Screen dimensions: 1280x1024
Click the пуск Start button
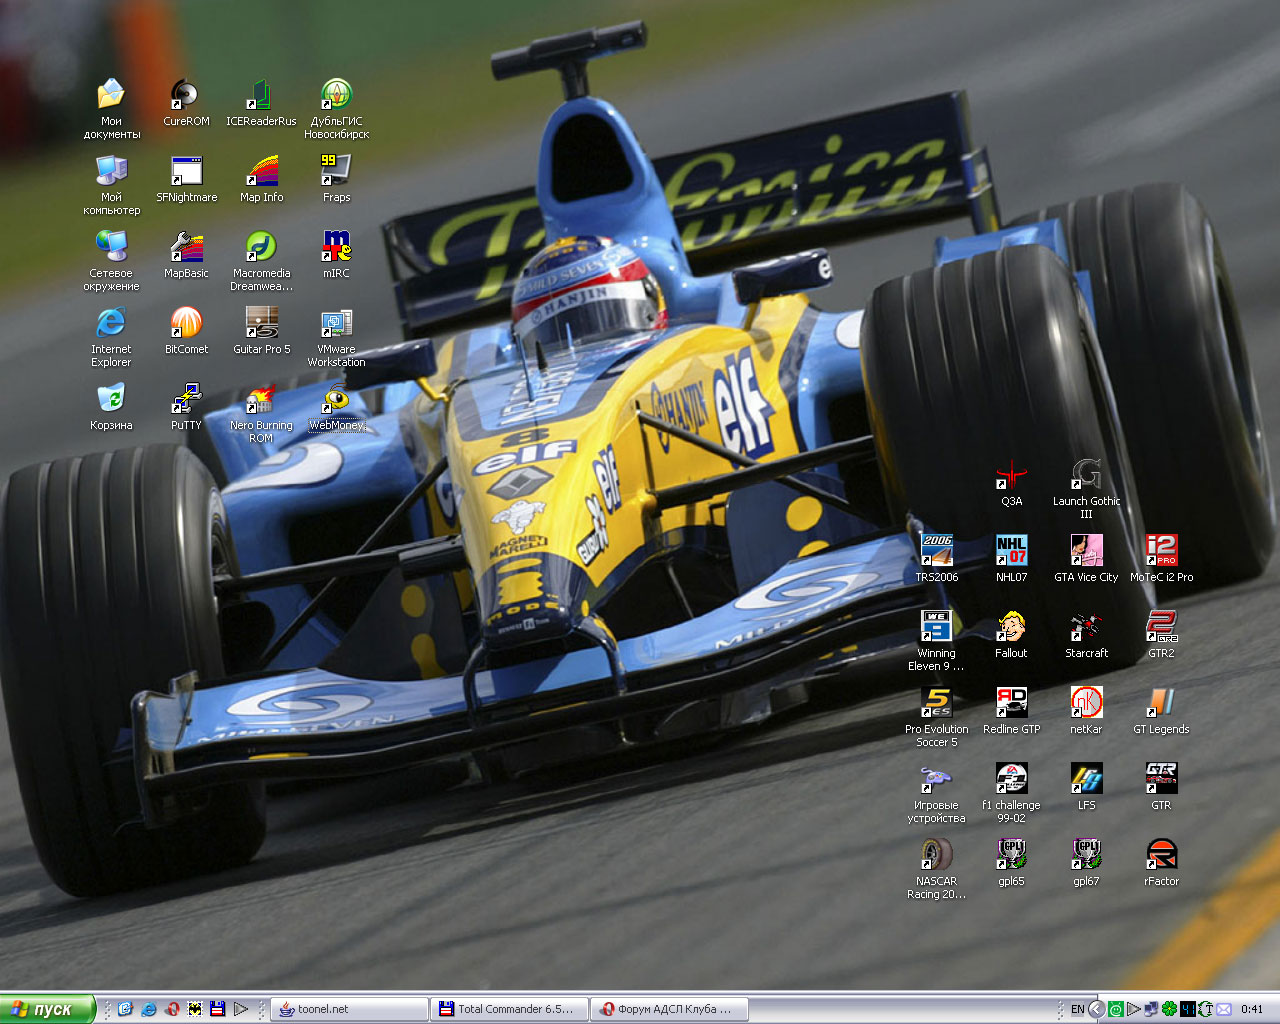tap(47, 1009)
